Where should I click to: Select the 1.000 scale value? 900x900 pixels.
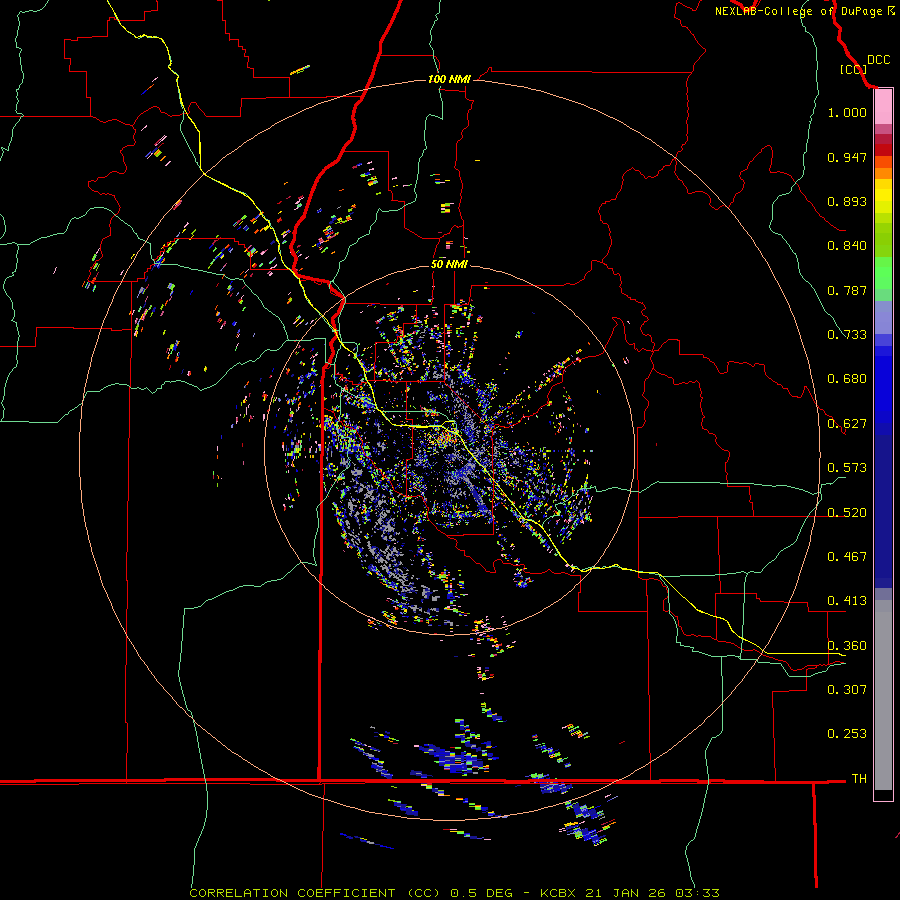coord(847,112)
